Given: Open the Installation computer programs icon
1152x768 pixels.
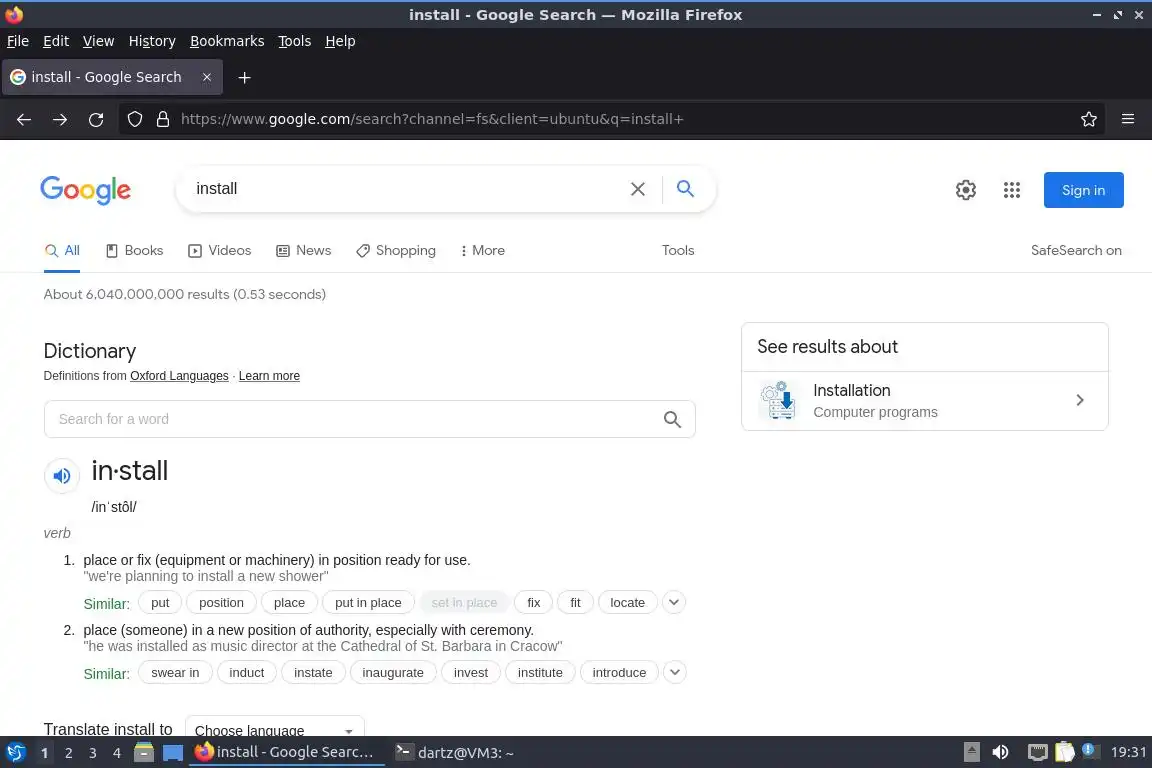Looking at the screenshot, I should tap(778, 401).
